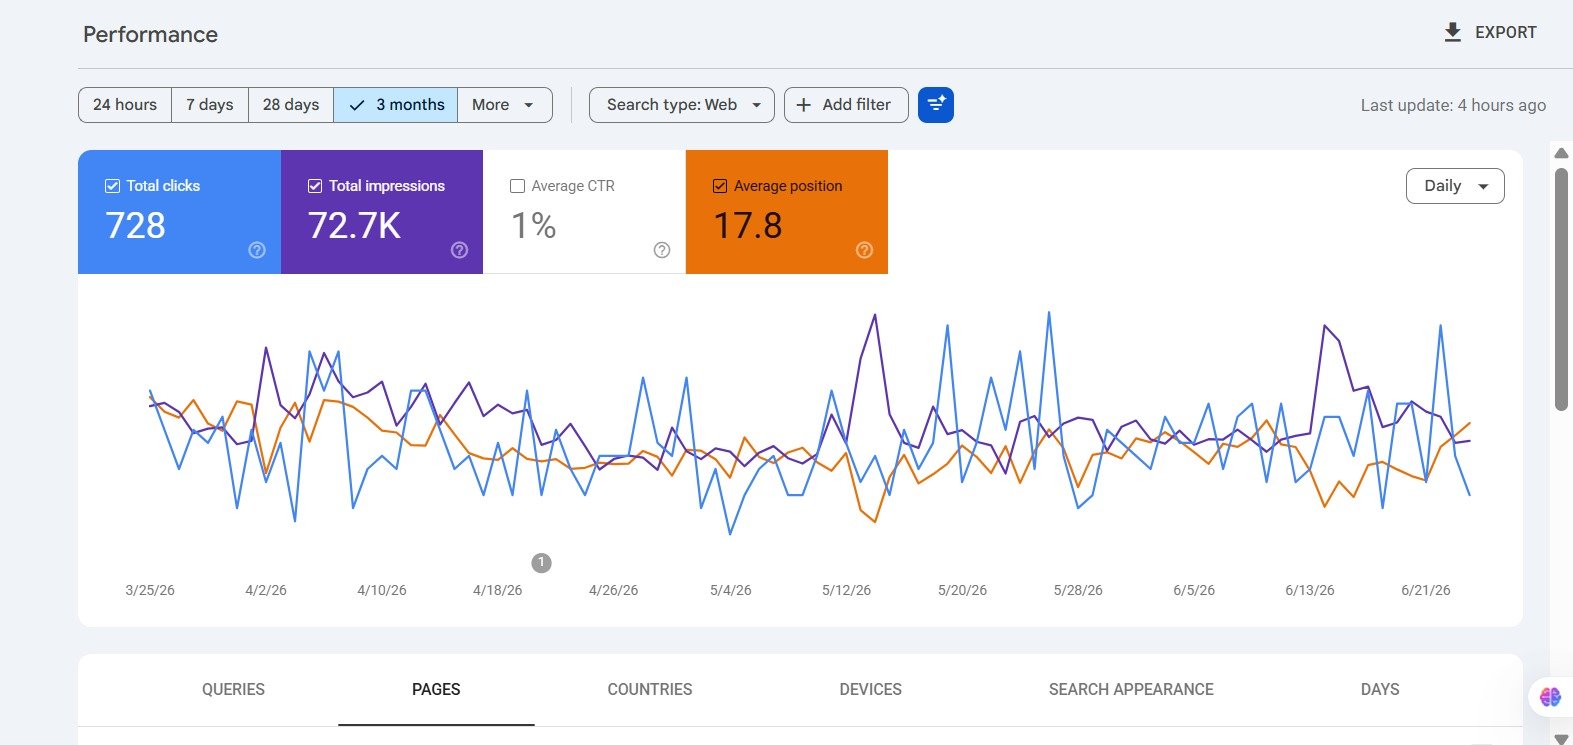1573x745 pixels.
Task: Select the 7 days date range
Action: pos(210,105)
